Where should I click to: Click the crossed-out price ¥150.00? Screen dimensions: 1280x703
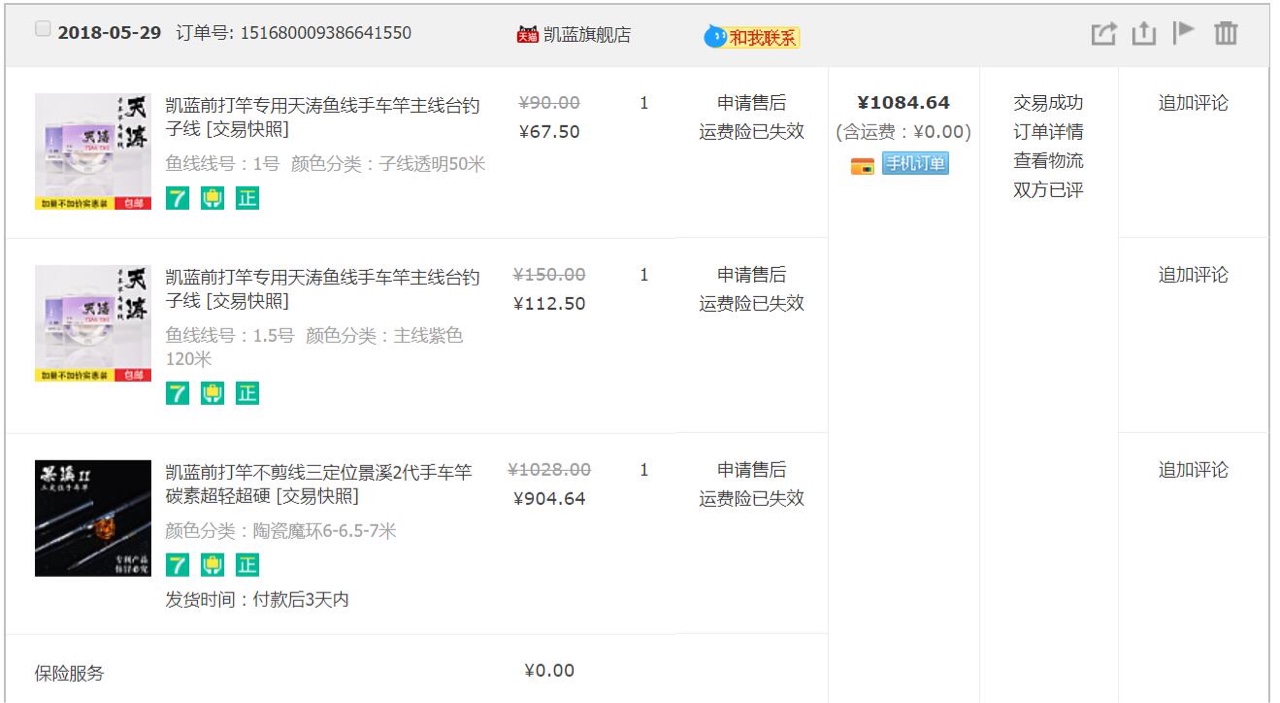pos(549,275)
